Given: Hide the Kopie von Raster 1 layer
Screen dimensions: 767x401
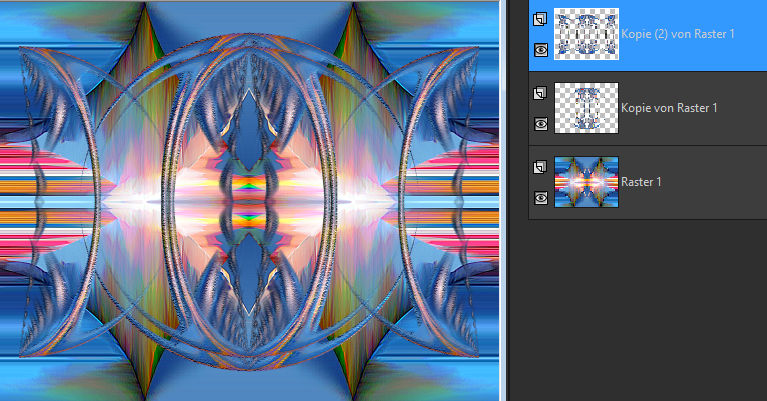Looking at the screenshot, I should point(541,124).
